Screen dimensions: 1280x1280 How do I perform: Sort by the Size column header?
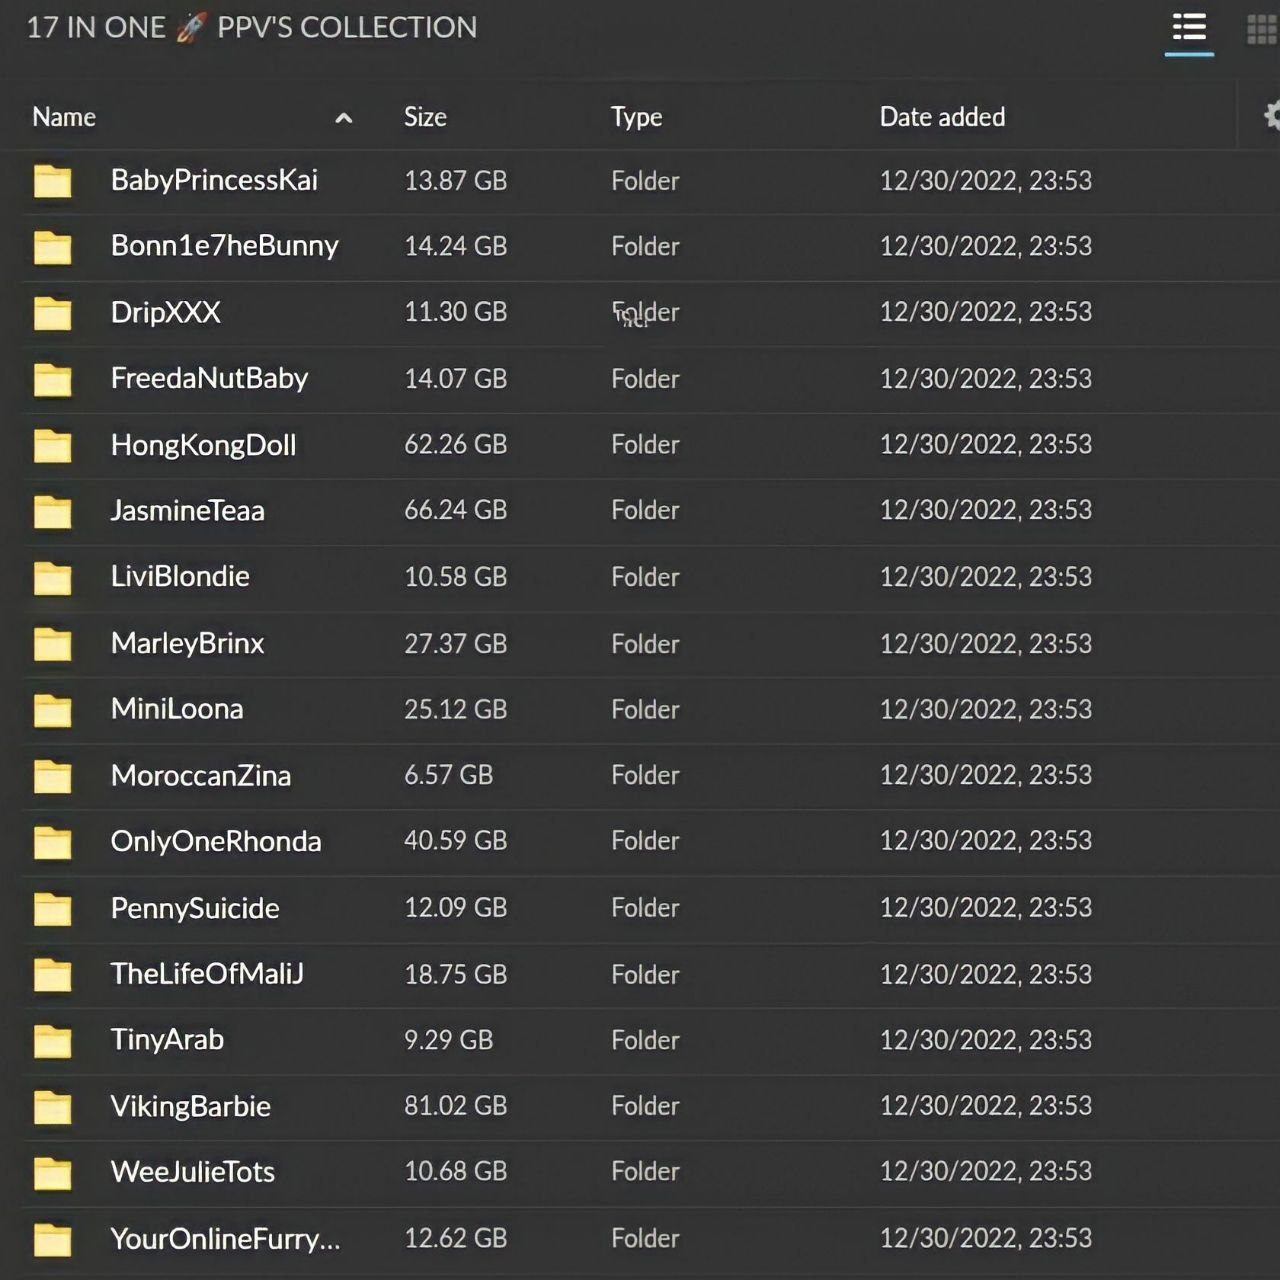425,117
